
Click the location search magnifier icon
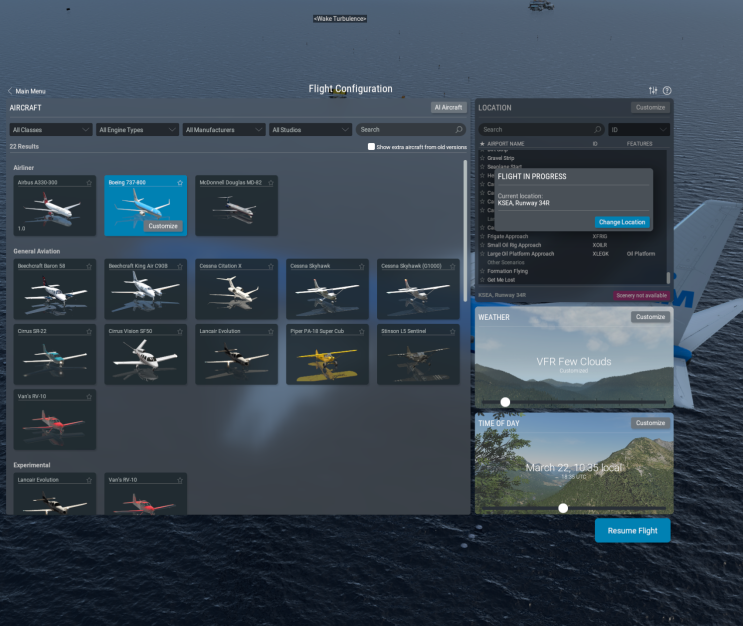[x=598, y=129]
